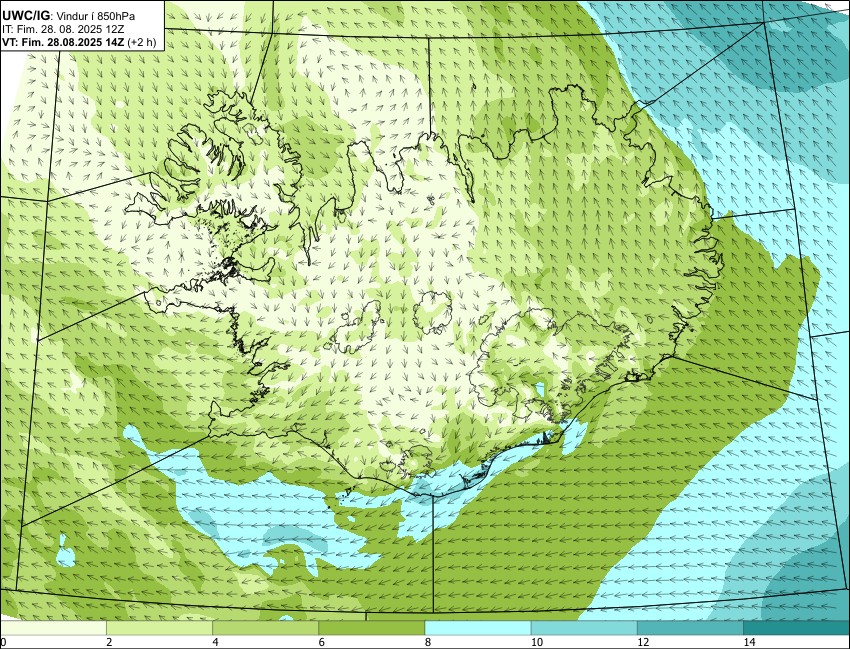This screenshot has width=850, height=649.
Task: Click the palest 0–2 legend swatch
Action: coord(53,628)
